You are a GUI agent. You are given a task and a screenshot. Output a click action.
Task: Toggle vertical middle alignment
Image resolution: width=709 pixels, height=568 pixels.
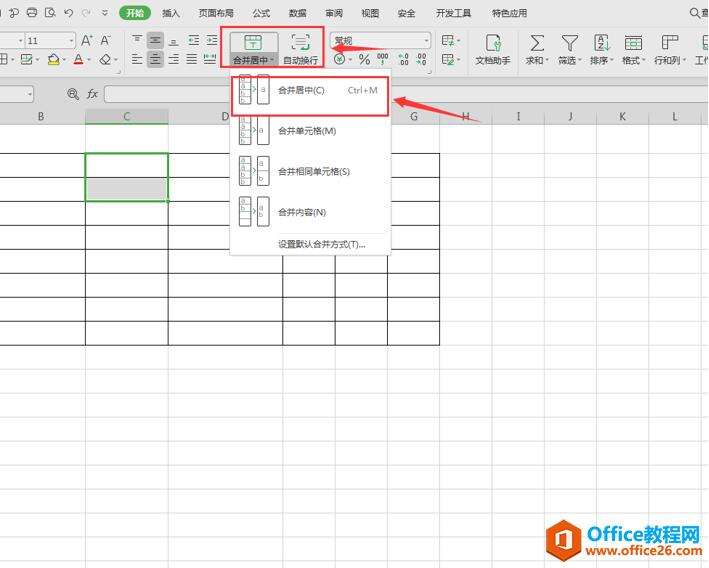coord(155,40)
